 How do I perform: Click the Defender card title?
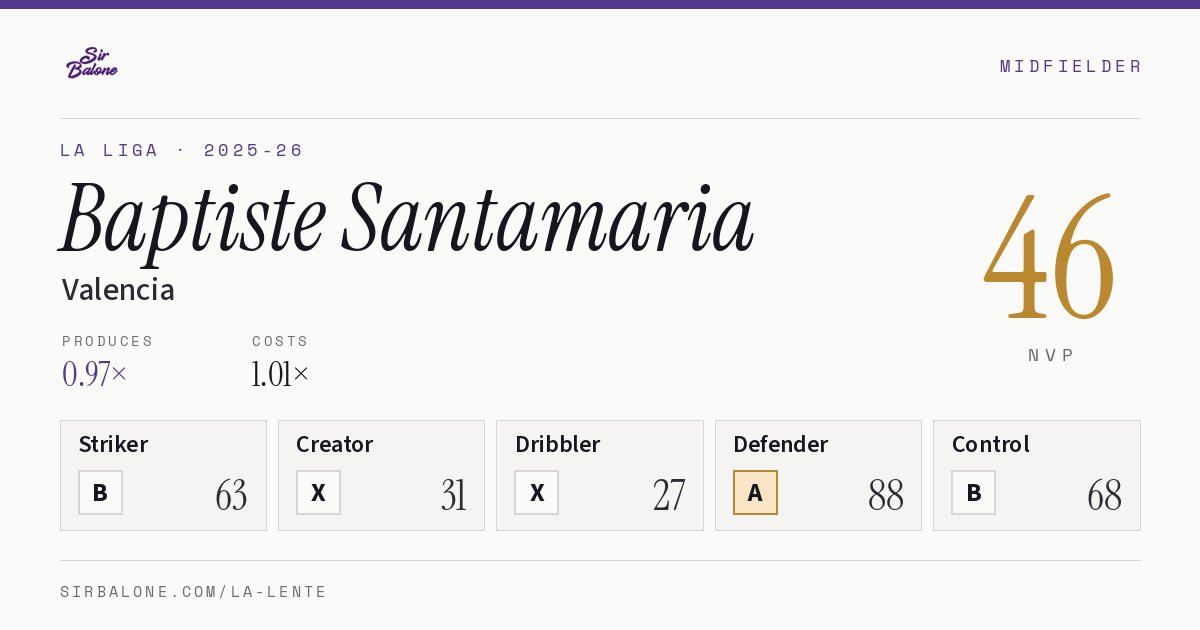781,444
